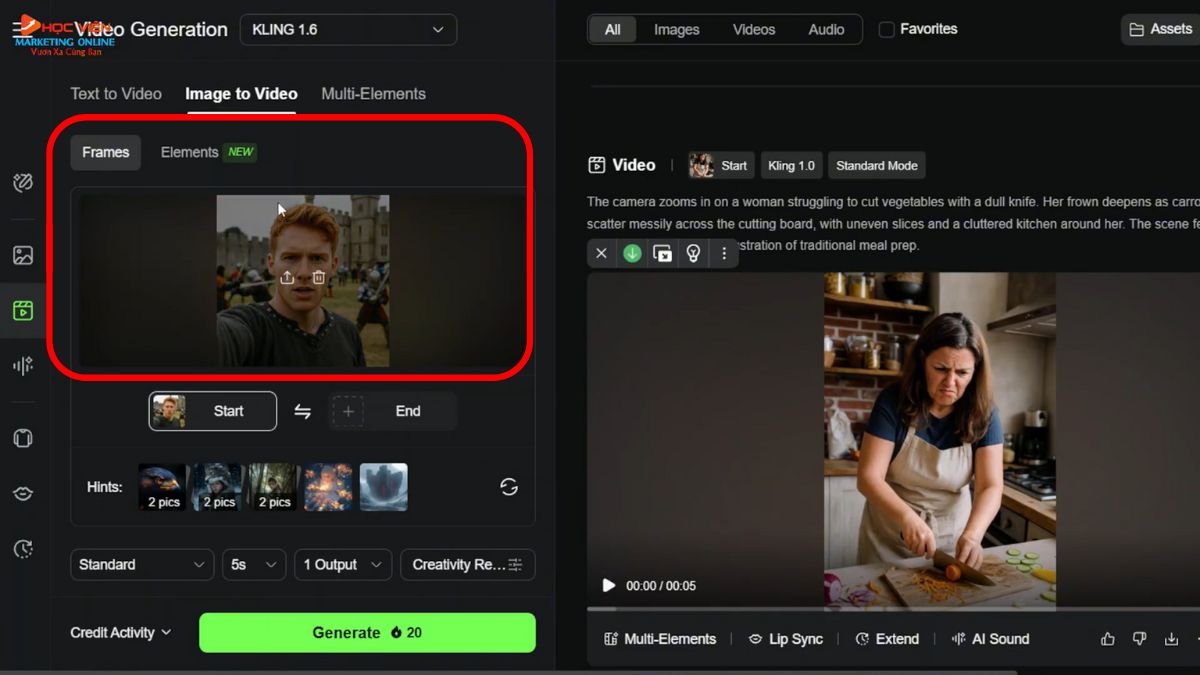Enable the Favorites checkbox
Image resolution: width=1200 pixels, height=675 pixels.
886,29
